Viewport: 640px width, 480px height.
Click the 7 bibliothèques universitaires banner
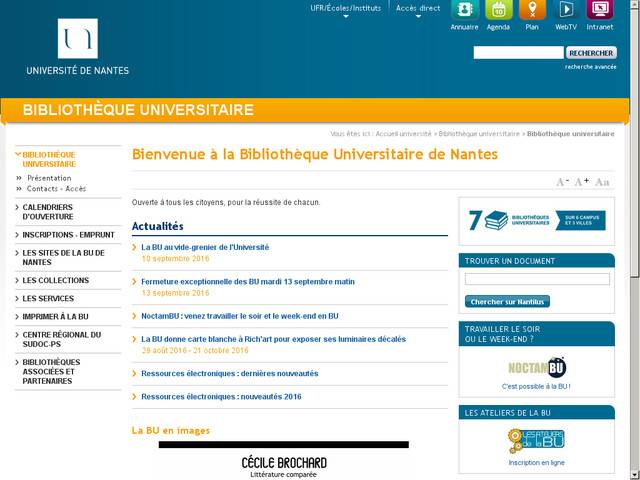pyautogui.click(x=536, y=220)
